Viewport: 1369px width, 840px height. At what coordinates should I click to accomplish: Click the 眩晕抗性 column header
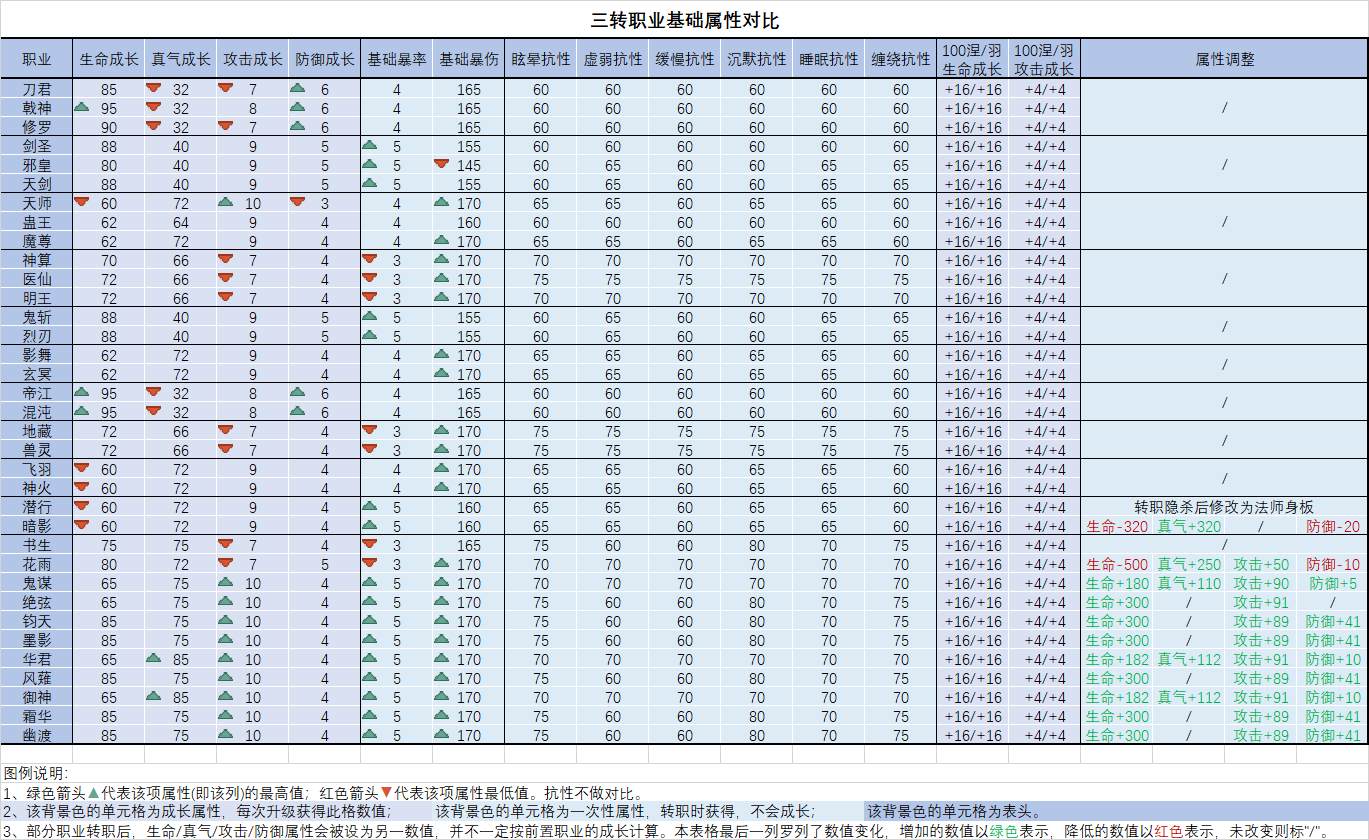coord(541,59)
